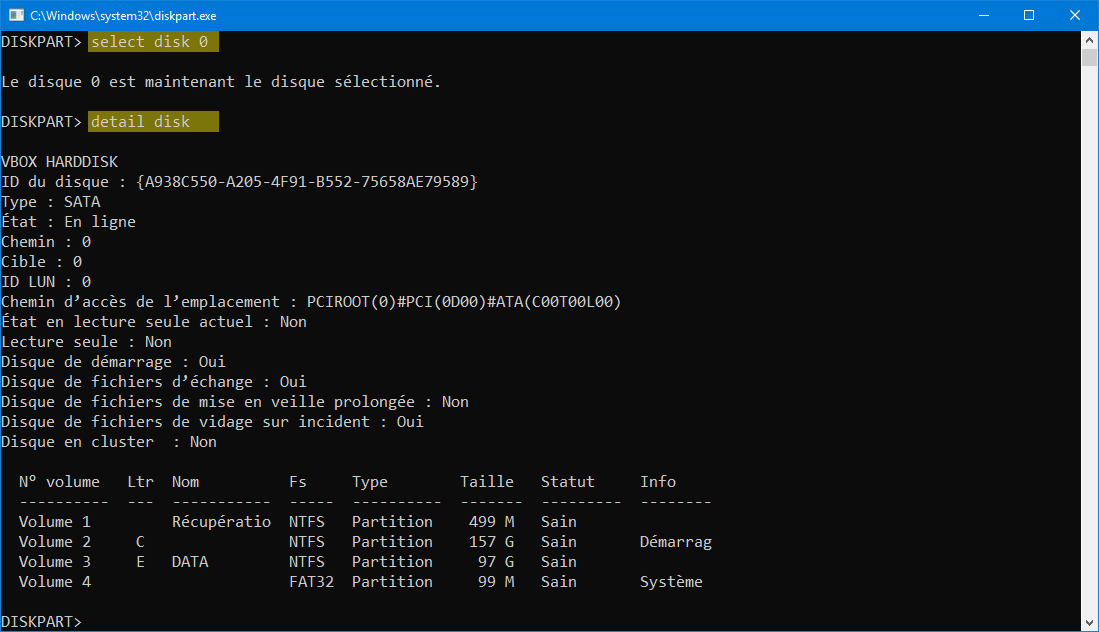Click the 'Type : SATA' line

point(50,202)
